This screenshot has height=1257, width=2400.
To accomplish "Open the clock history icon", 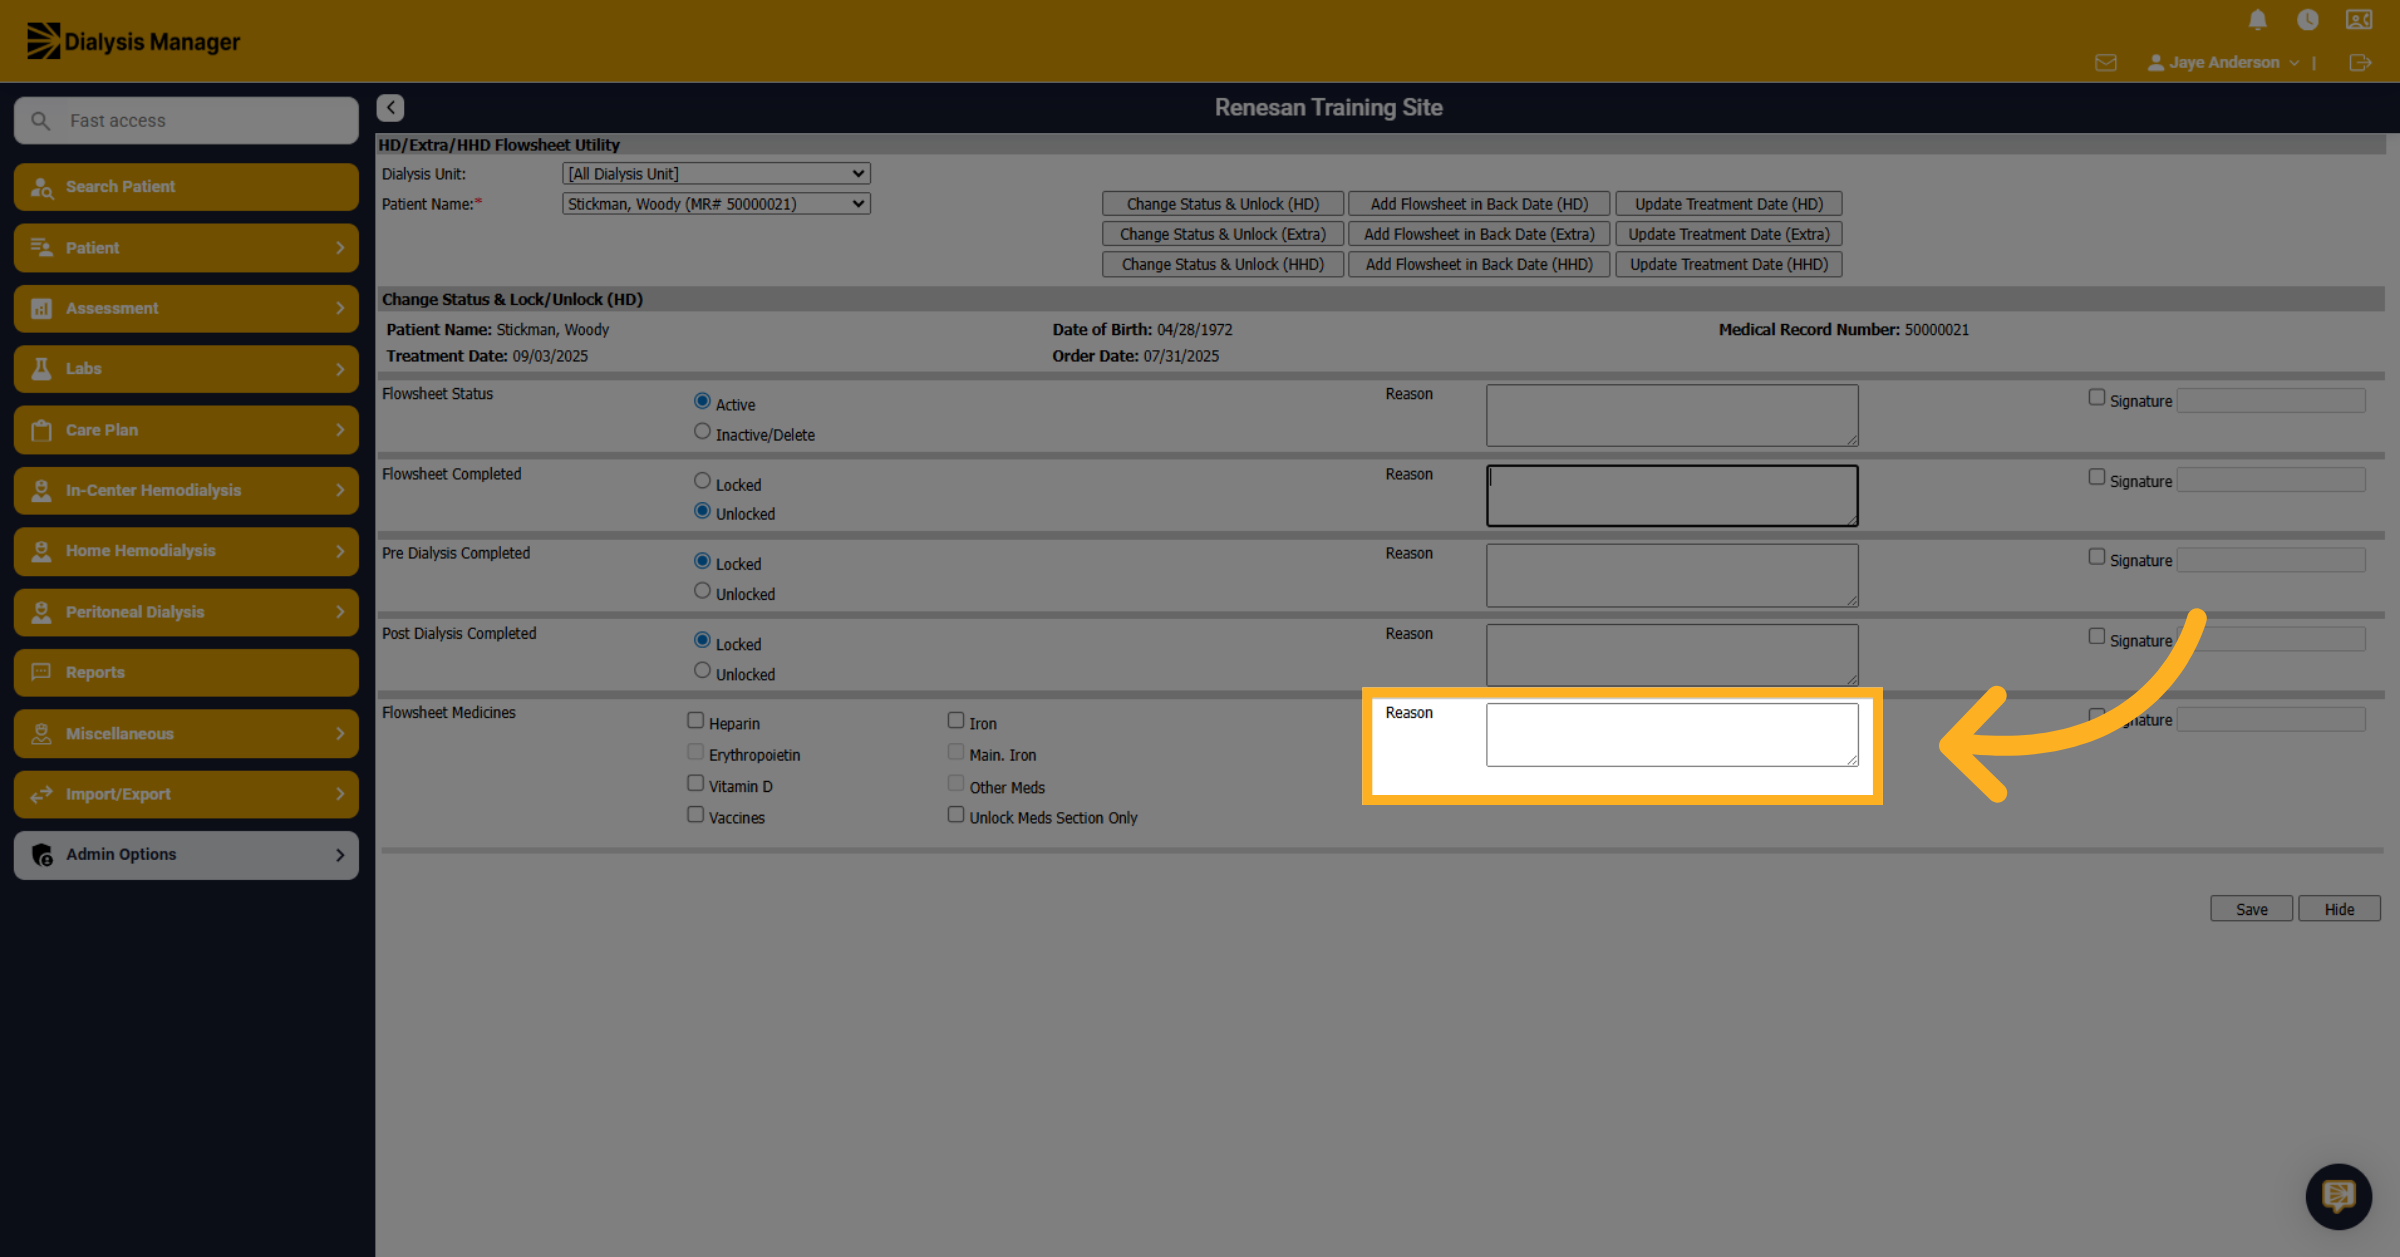I will [x=2308, y=20].
